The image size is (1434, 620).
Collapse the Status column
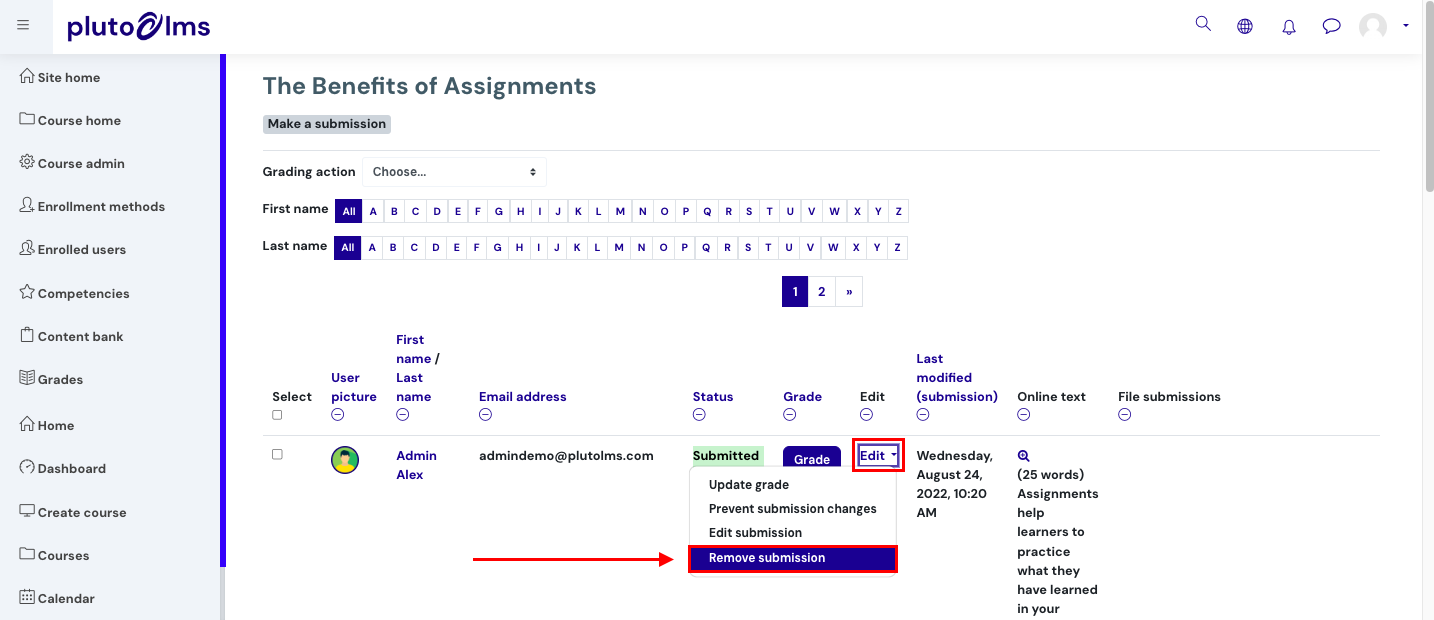[x=699, y=415]
